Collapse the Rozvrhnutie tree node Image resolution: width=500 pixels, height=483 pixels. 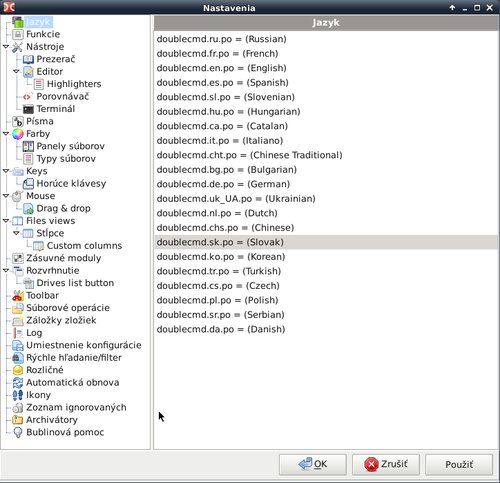pyautogui.click(x=6, y=270)
